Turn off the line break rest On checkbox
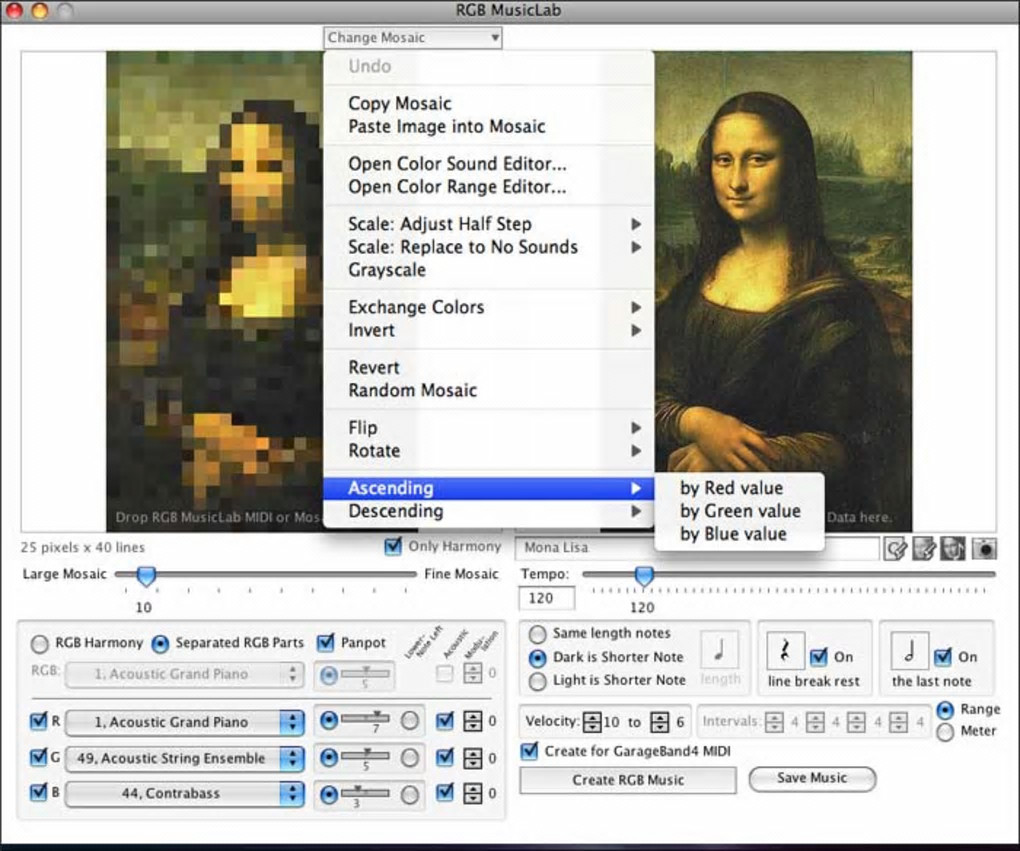 click(819, 656)
